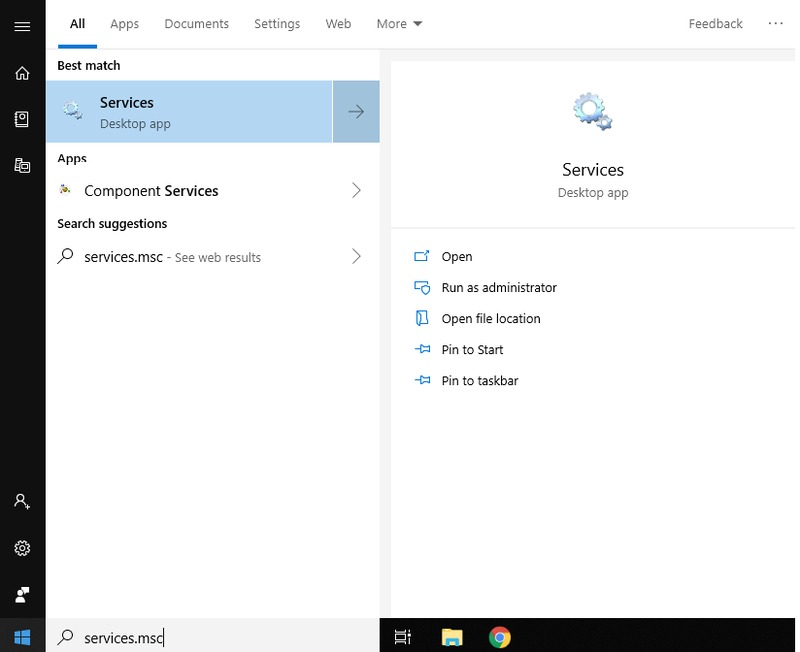Click the hamburger menu icon in sidebar
Screen dimensions: 800x652
(x=22, y=26)
